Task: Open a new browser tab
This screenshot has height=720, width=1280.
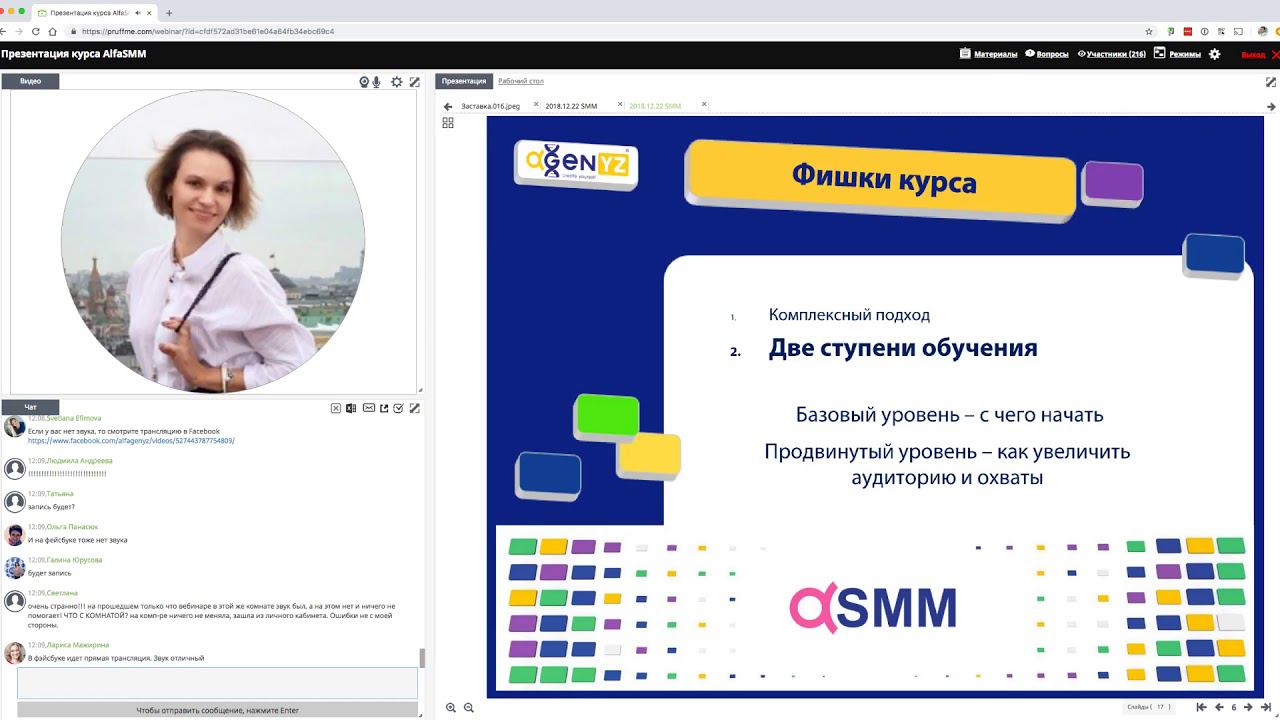Action: pyautogui.click(x=169, y=13)
